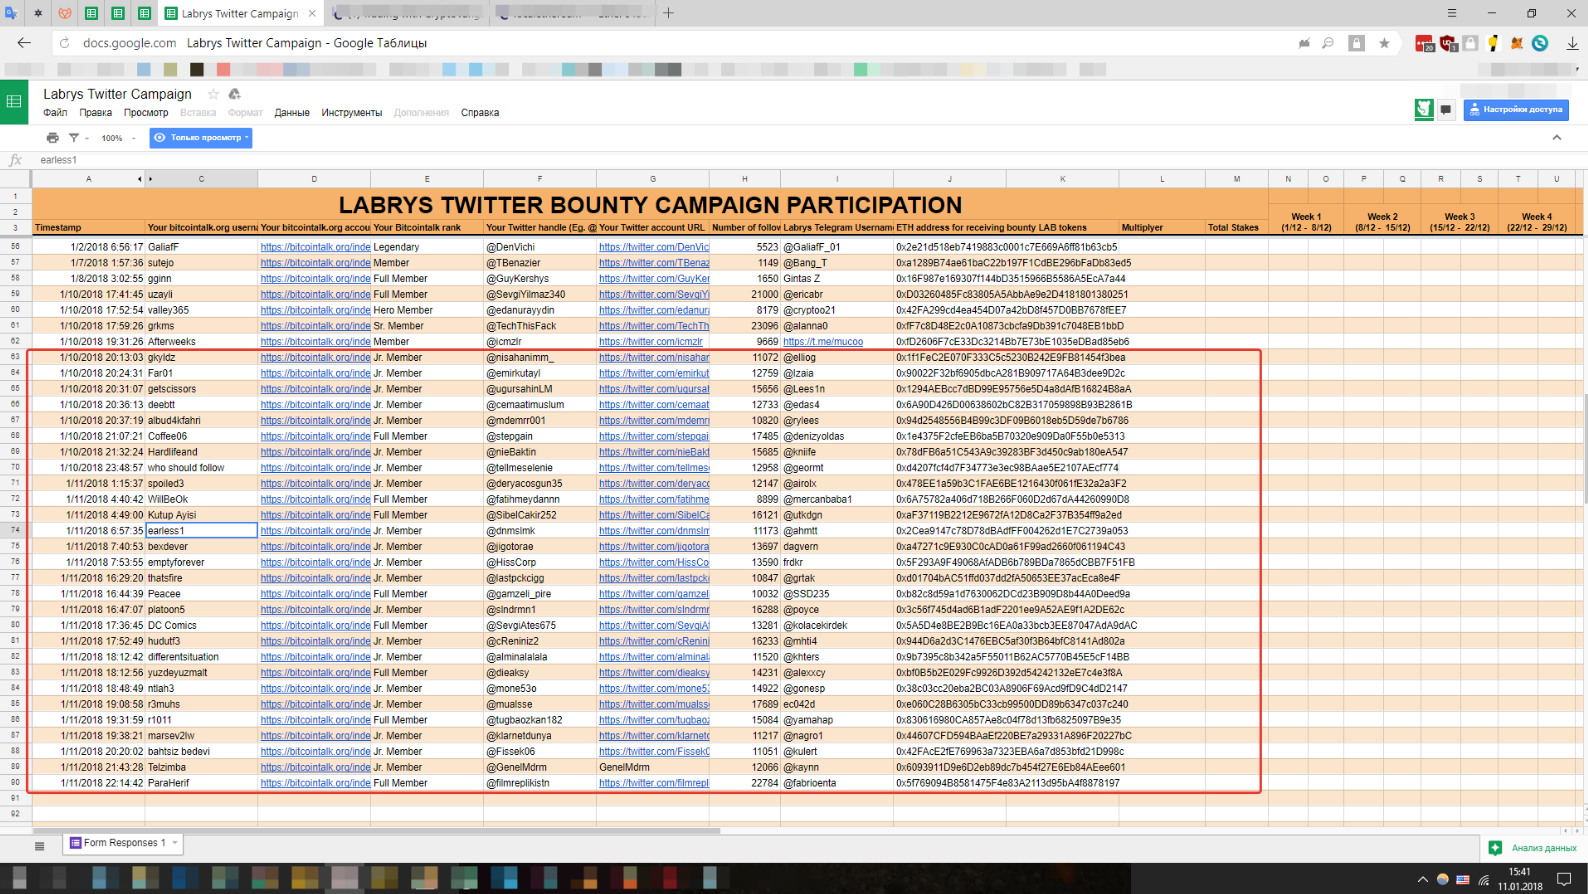Select the 'Week 1' header cell

pyautogui.click(x=1306, y=222)
